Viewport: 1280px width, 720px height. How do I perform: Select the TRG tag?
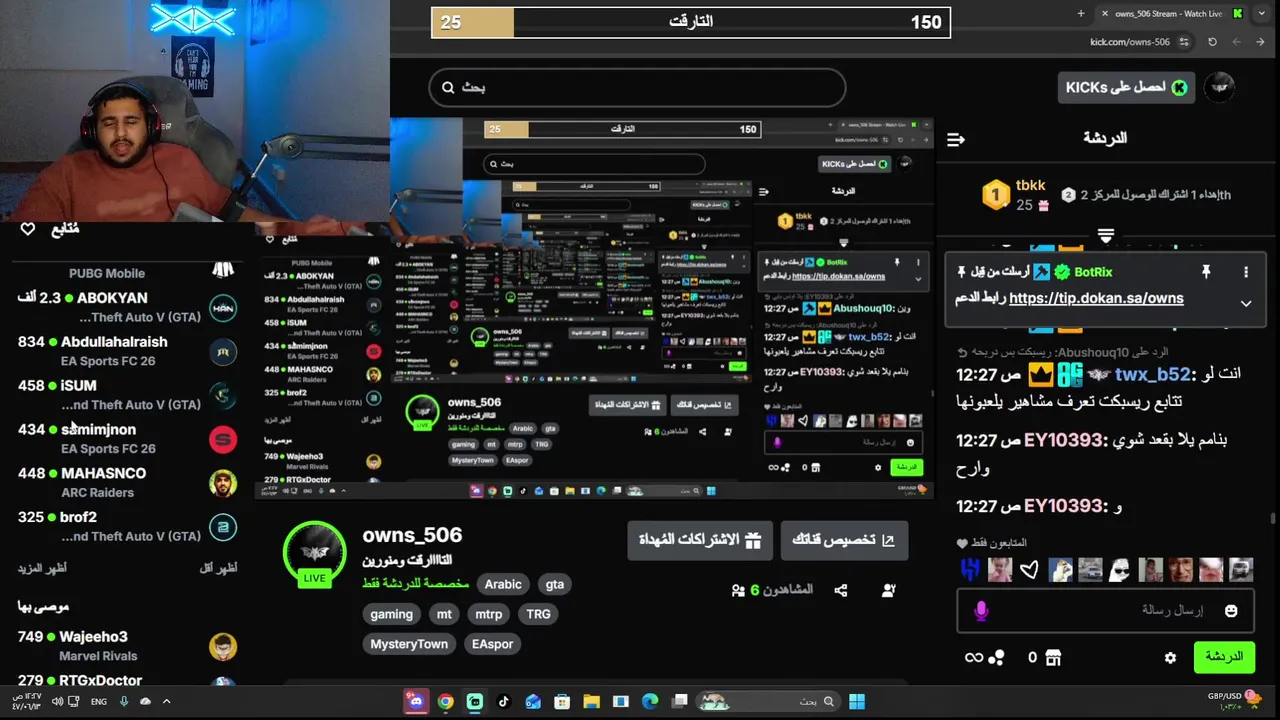click(538, 614)
